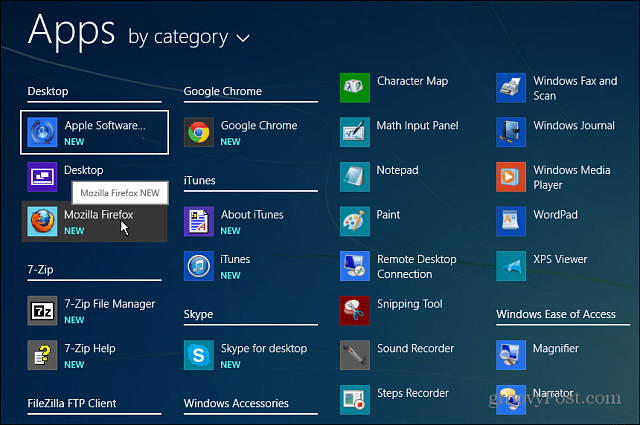Open the Character Map icon
This screenshot has height=425, width=640.
(x=355, y=87)
